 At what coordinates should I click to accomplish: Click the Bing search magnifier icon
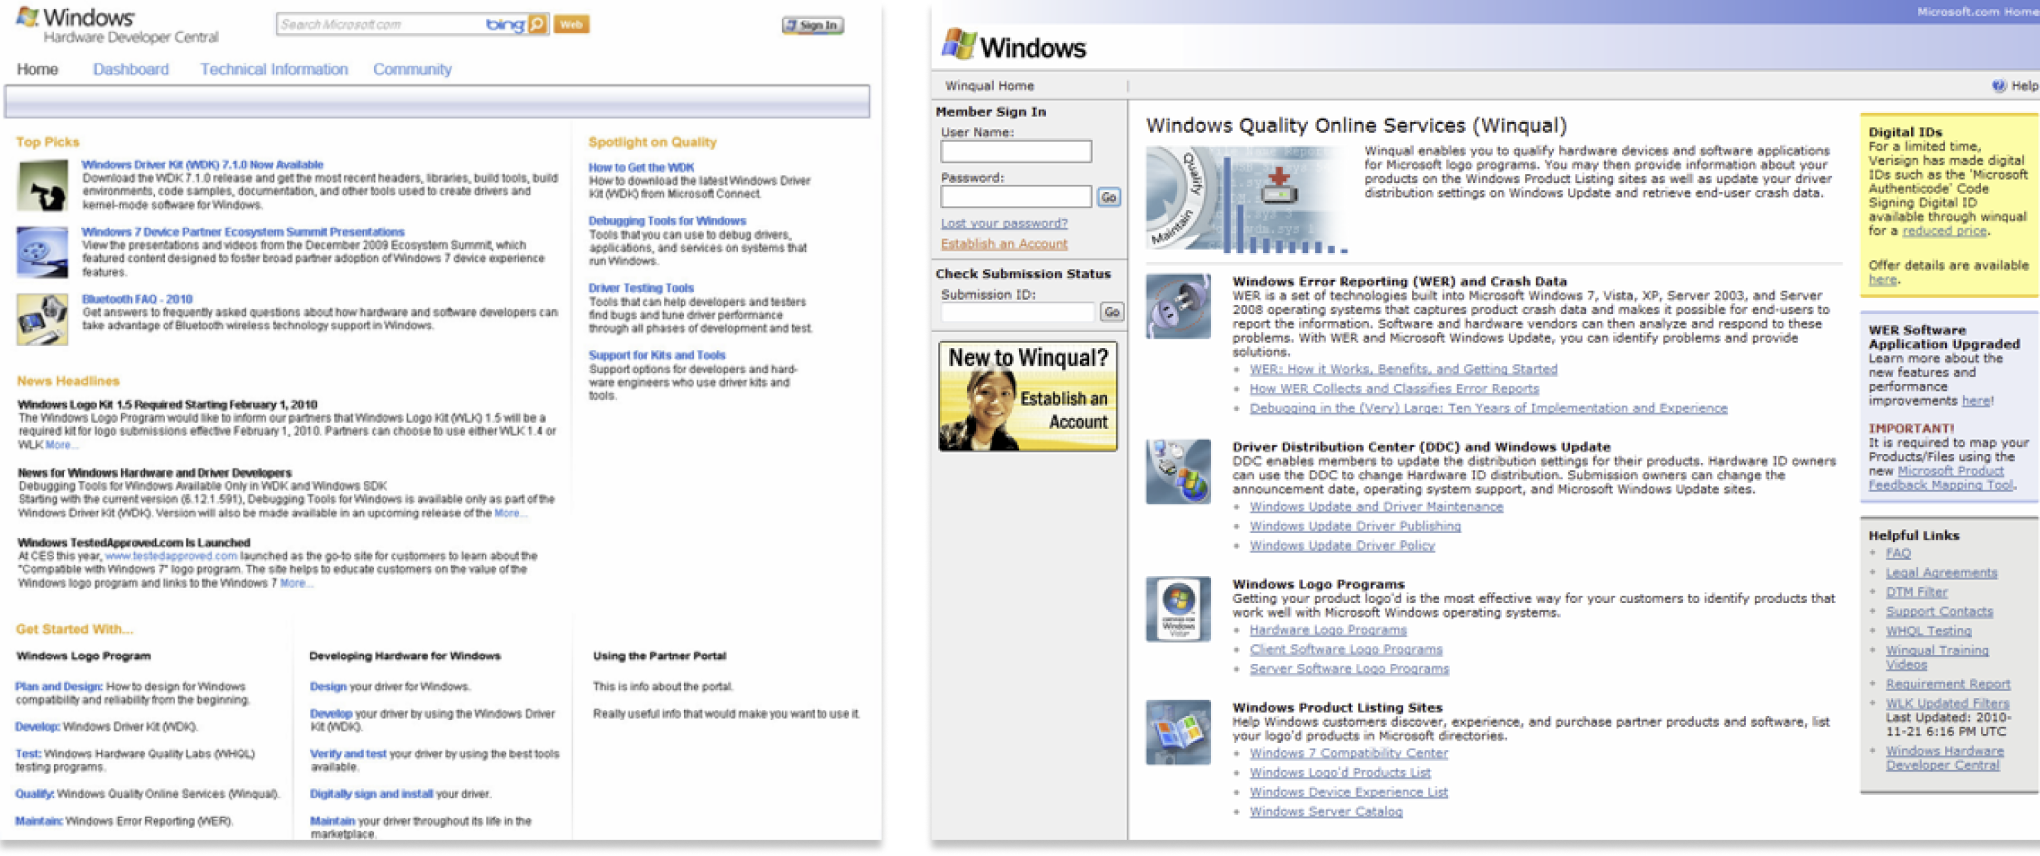coord(538,24)
